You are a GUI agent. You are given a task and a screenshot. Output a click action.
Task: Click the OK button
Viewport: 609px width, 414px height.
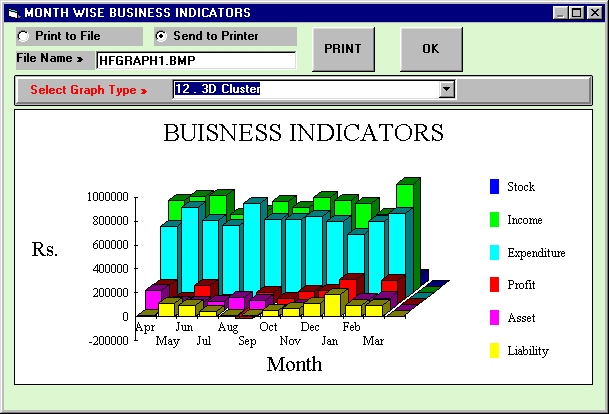(431, 49)
